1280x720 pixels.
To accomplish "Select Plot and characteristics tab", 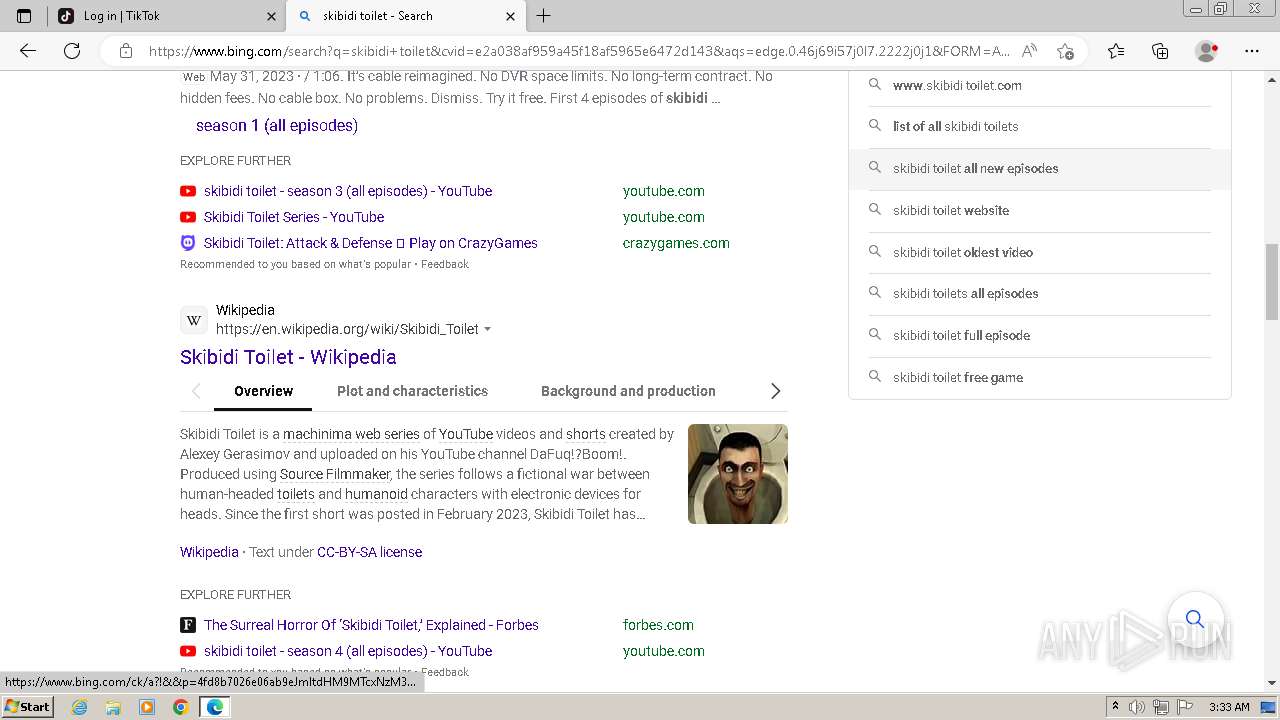I will pyautogui.click(x=412, y=391).
